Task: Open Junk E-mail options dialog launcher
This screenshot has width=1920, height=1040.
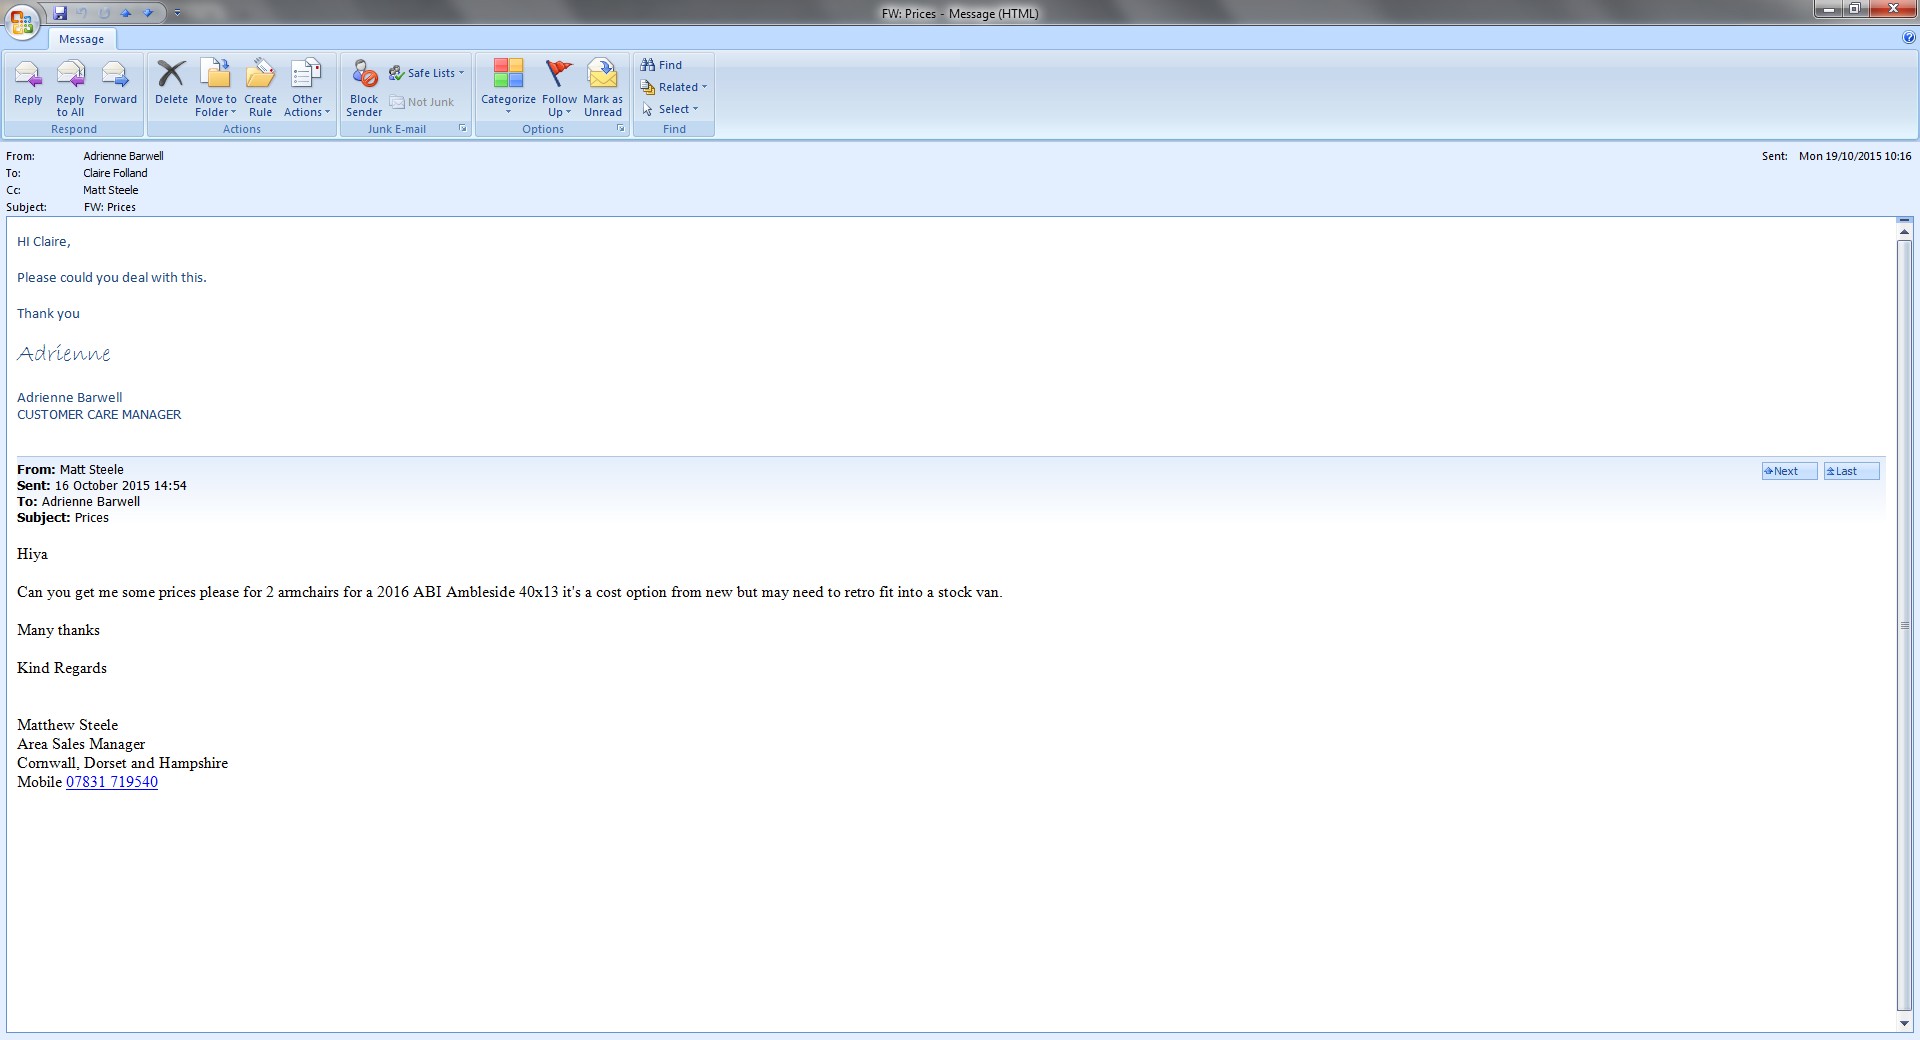Action: pos(463,129)
